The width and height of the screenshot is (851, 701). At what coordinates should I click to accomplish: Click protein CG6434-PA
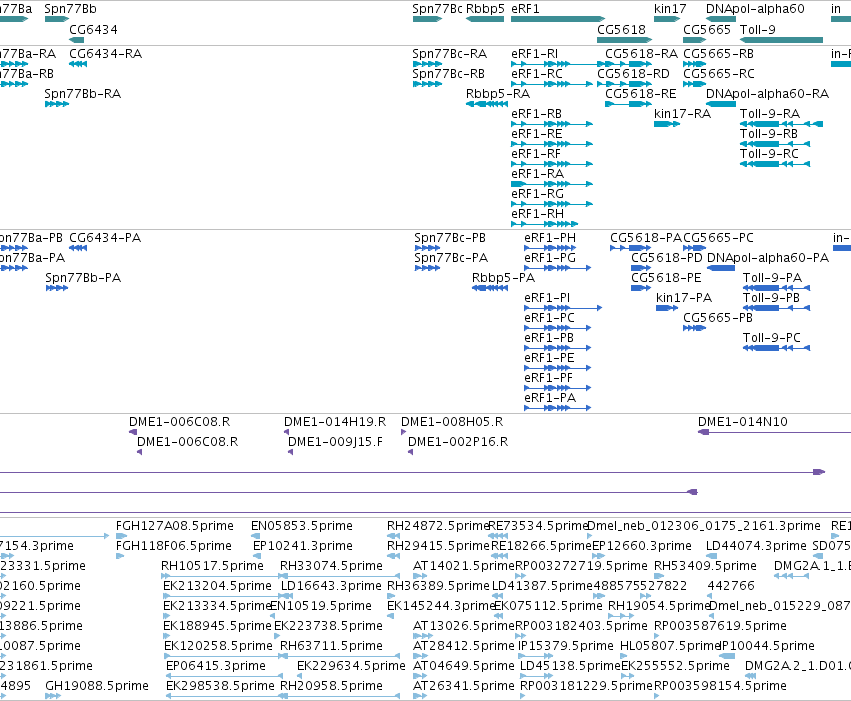pos(105,238)
